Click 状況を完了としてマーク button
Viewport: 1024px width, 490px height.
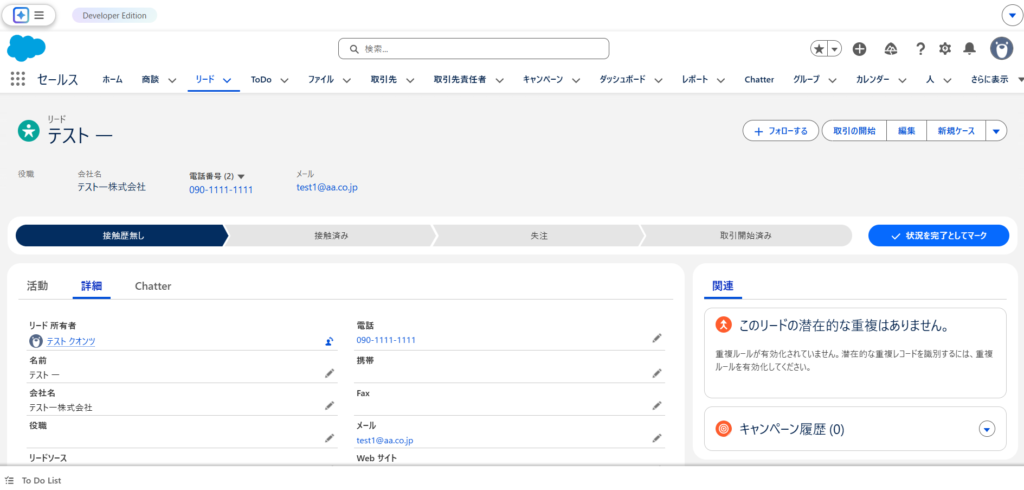click(x=938, y=235)
